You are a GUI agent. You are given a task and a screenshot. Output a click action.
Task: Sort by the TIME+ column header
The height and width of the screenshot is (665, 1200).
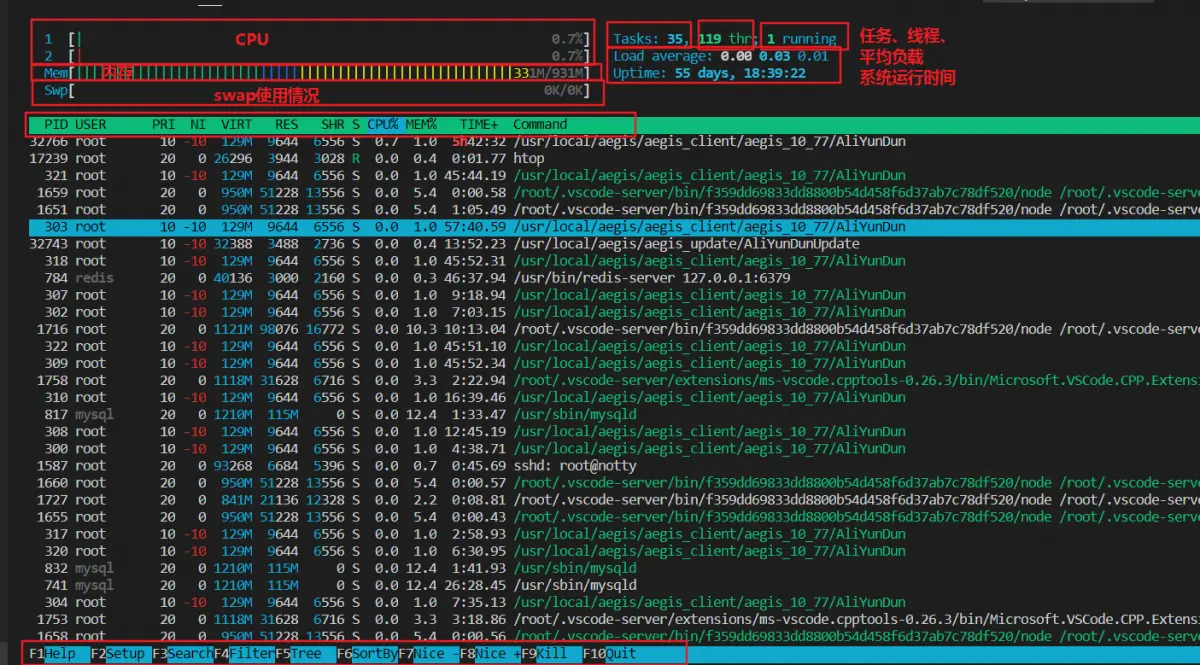point(480,125)
